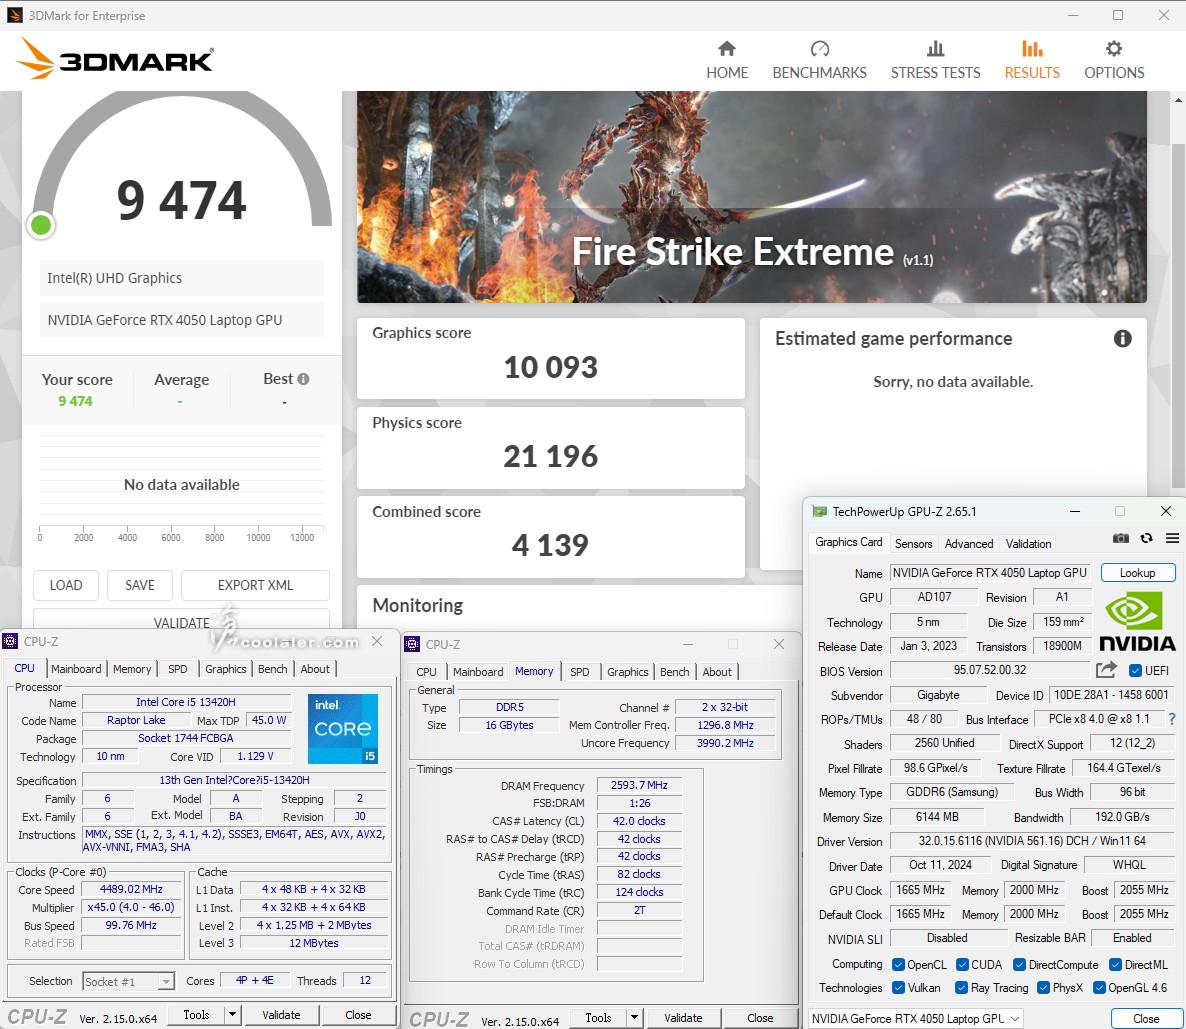The image size is (1186, 1029).
Task: Take GPU-Z screenshot with camera icon
Action: pyautogui.click(x=1121, y=538)
